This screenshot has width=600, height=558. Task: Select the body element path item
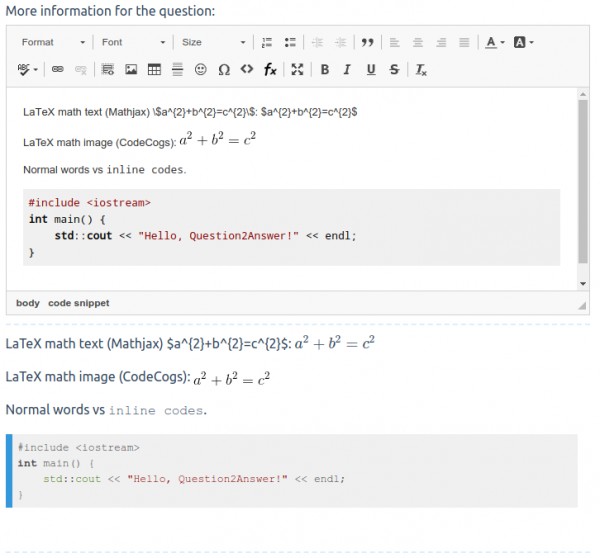(x=28, y=303)
